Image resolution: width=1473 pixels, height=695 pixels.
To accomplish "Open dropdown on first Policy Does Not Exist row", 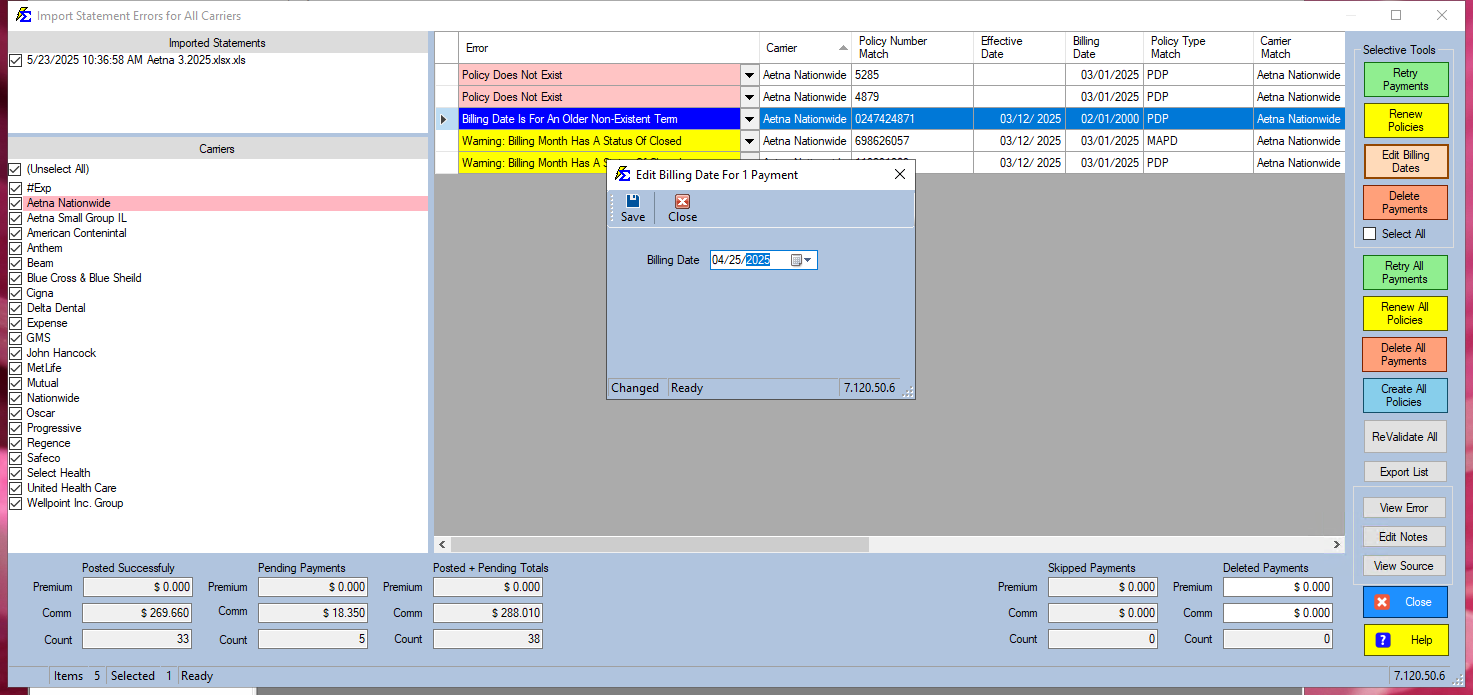I will coord(748,74).
